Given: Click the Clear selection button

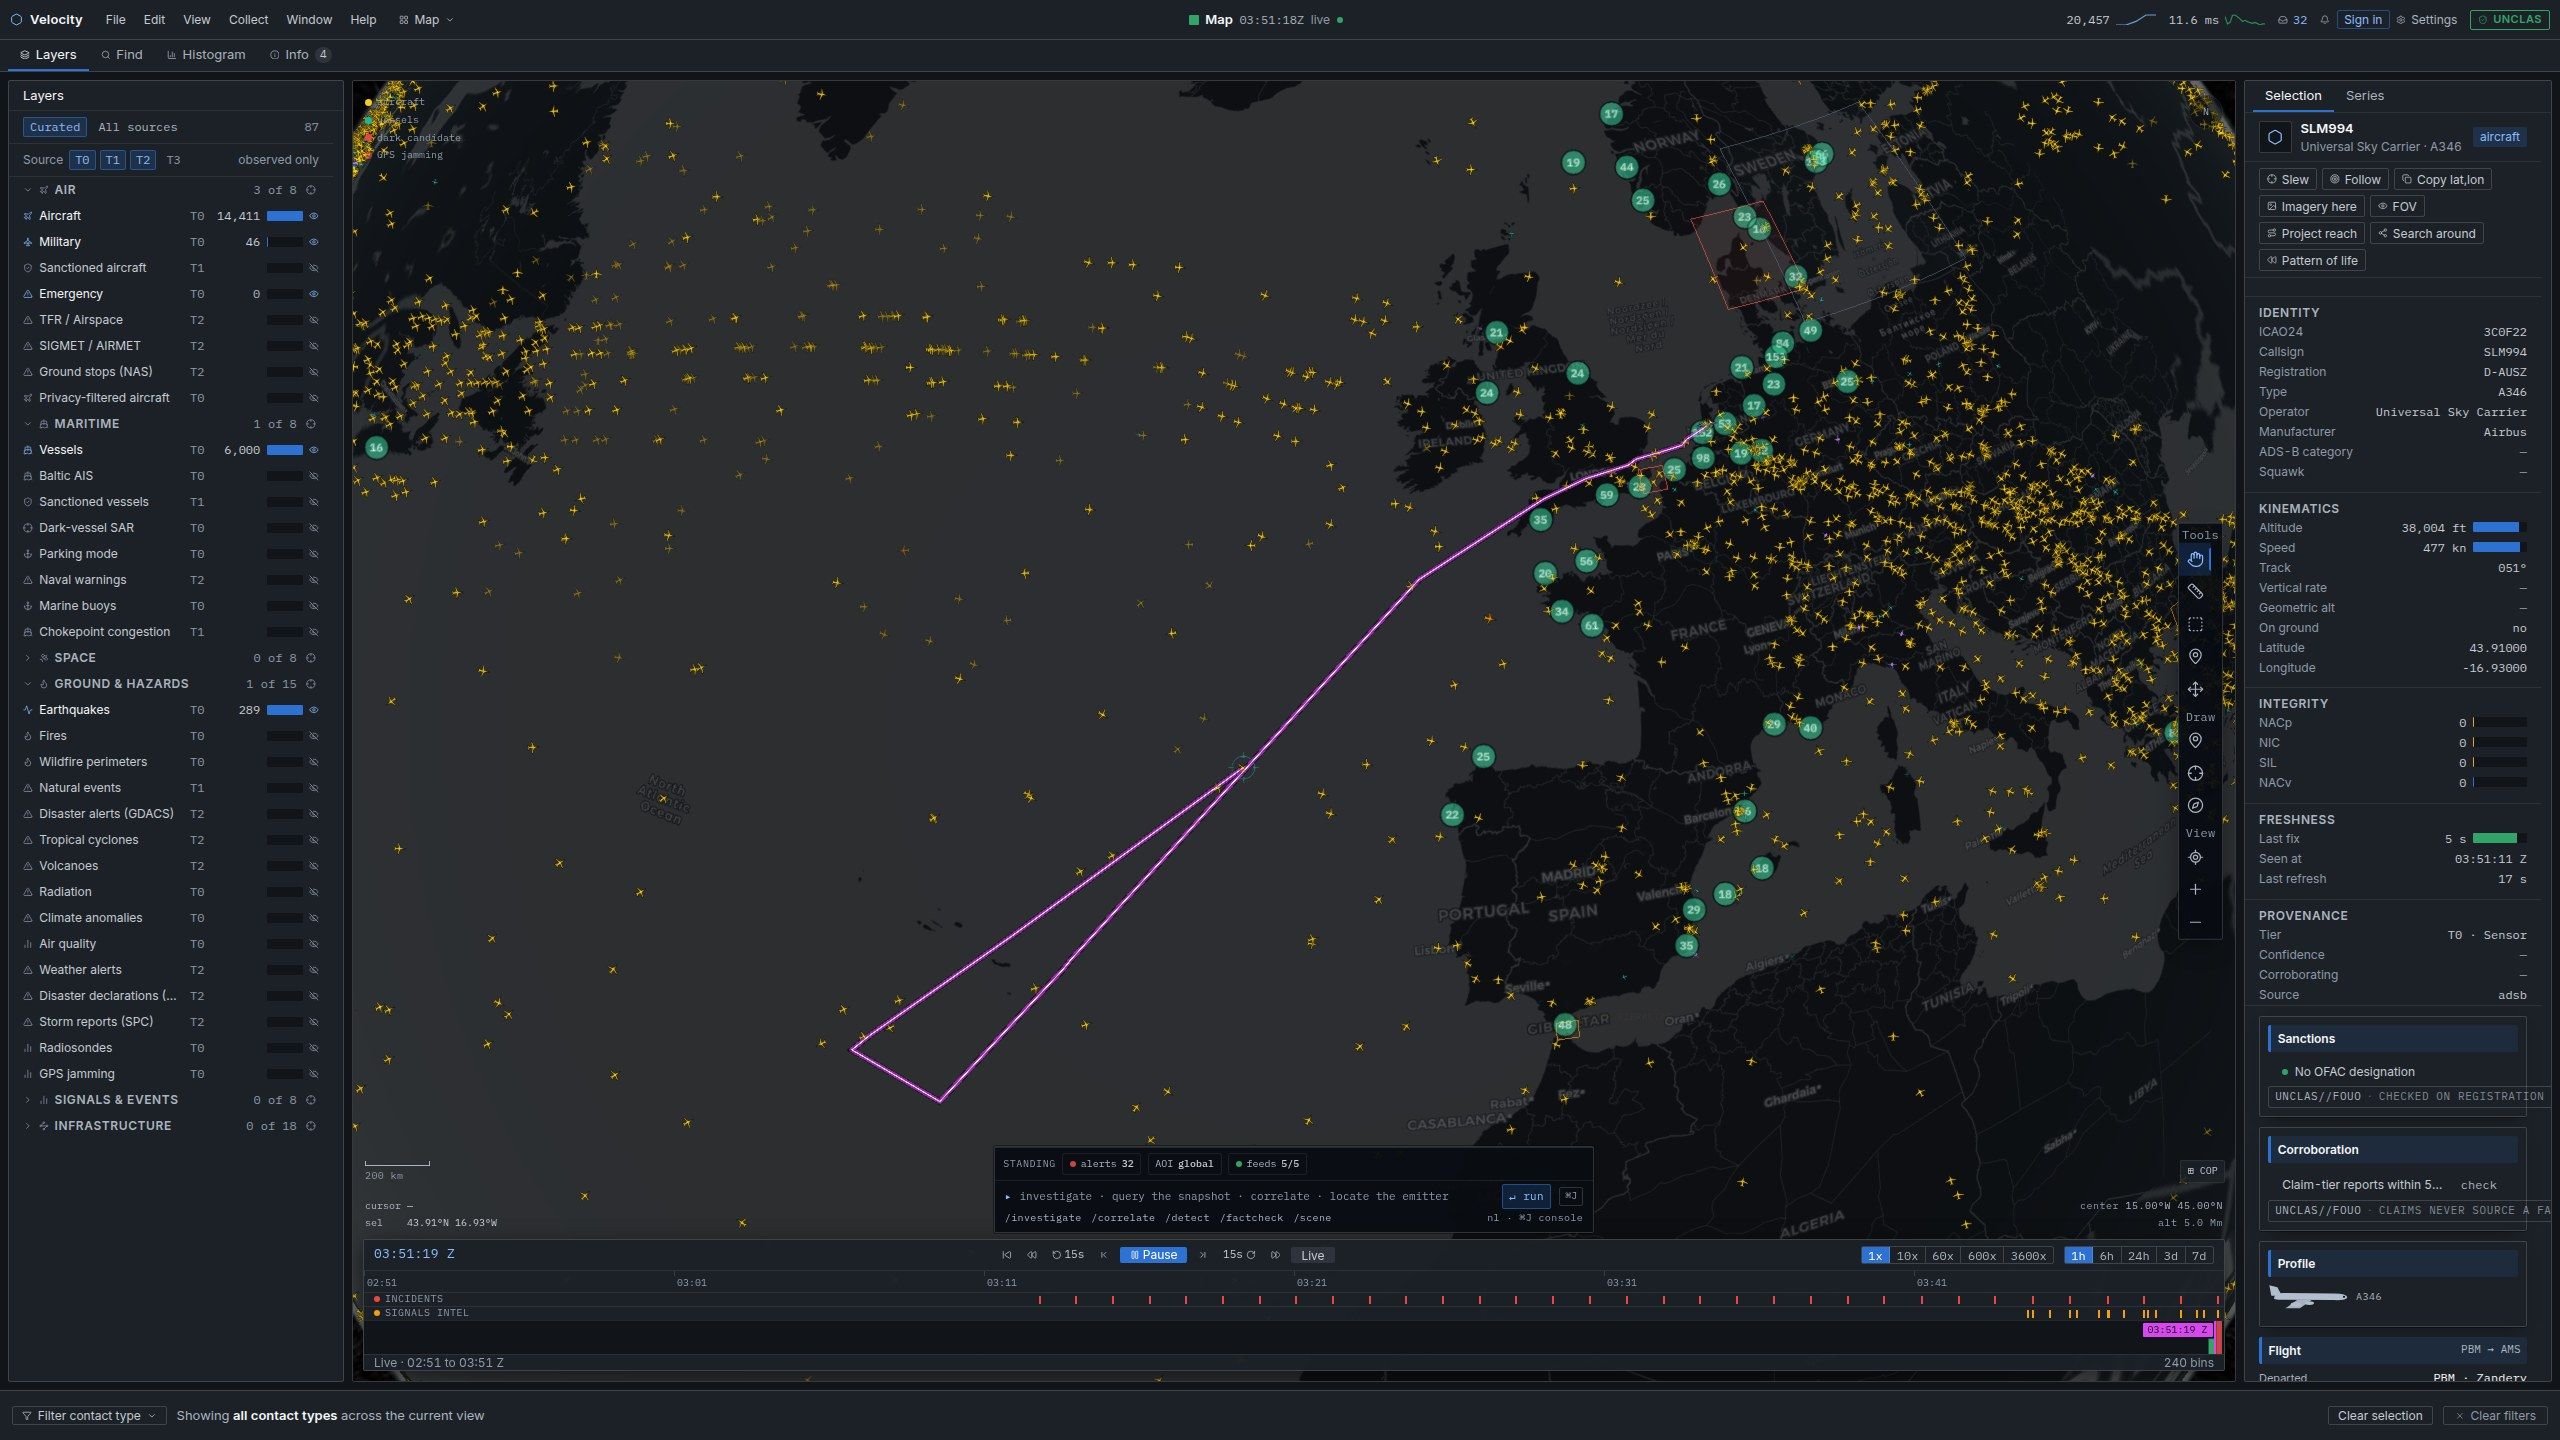Looking at the screenshot, I should coord(2379,1416).
